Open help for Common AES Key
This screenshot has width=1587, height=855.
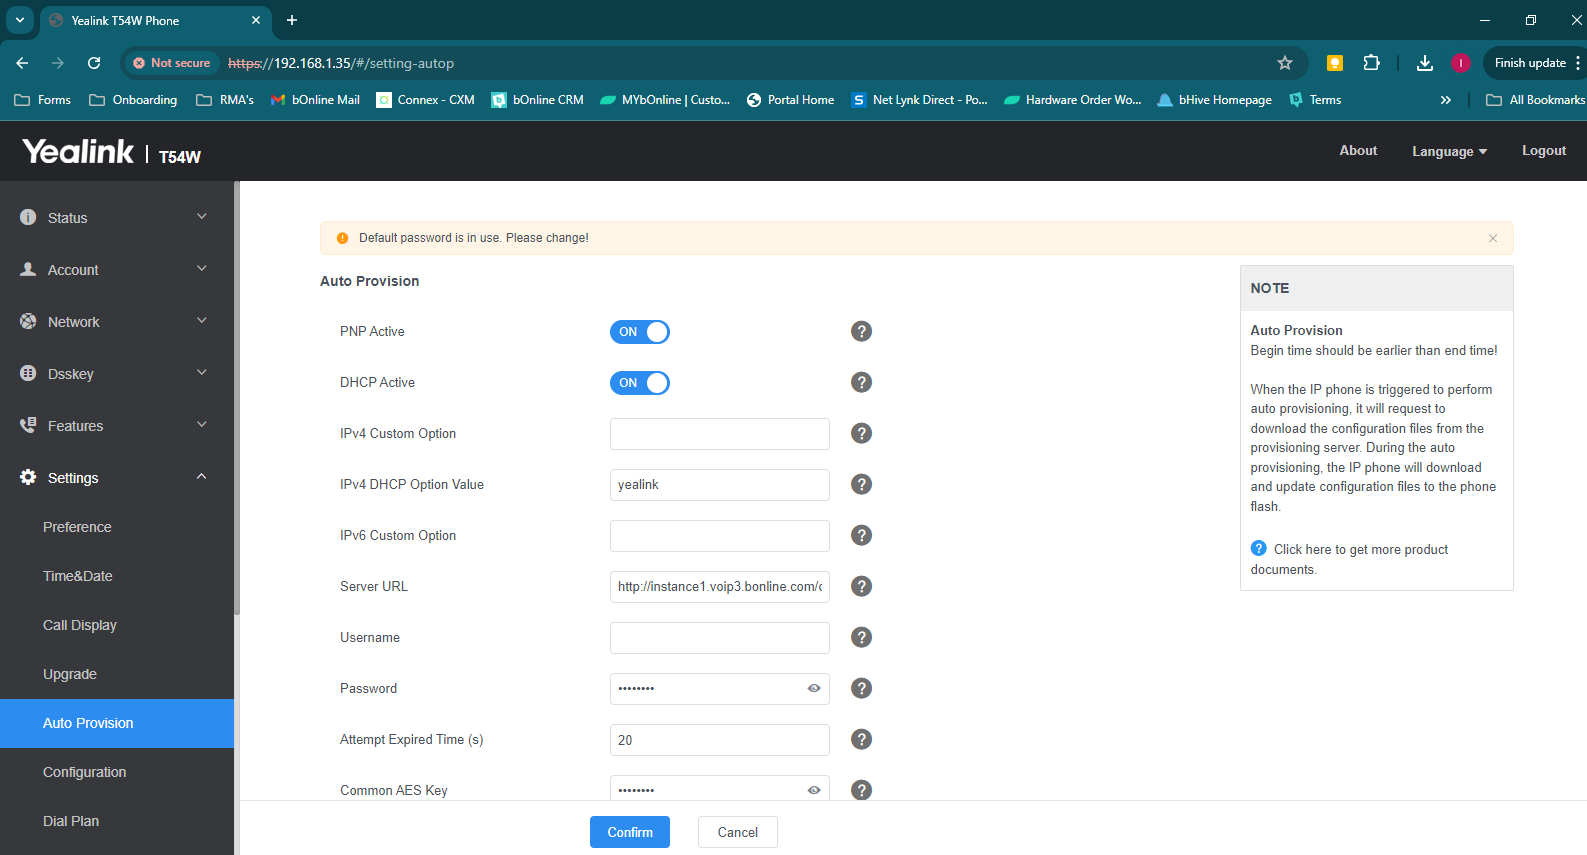pyautogui.click(x=861, y=790)
